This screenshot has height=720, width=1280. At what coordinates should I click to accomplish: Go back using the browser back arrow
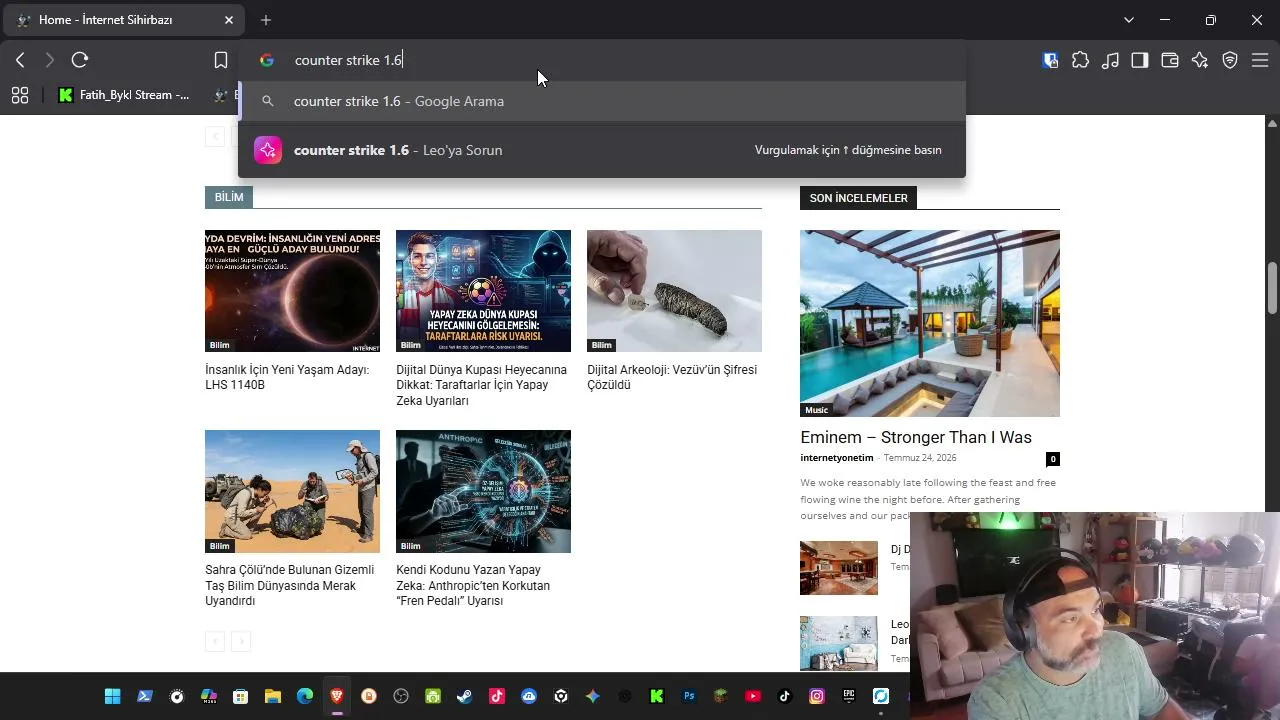click(20, 60)
